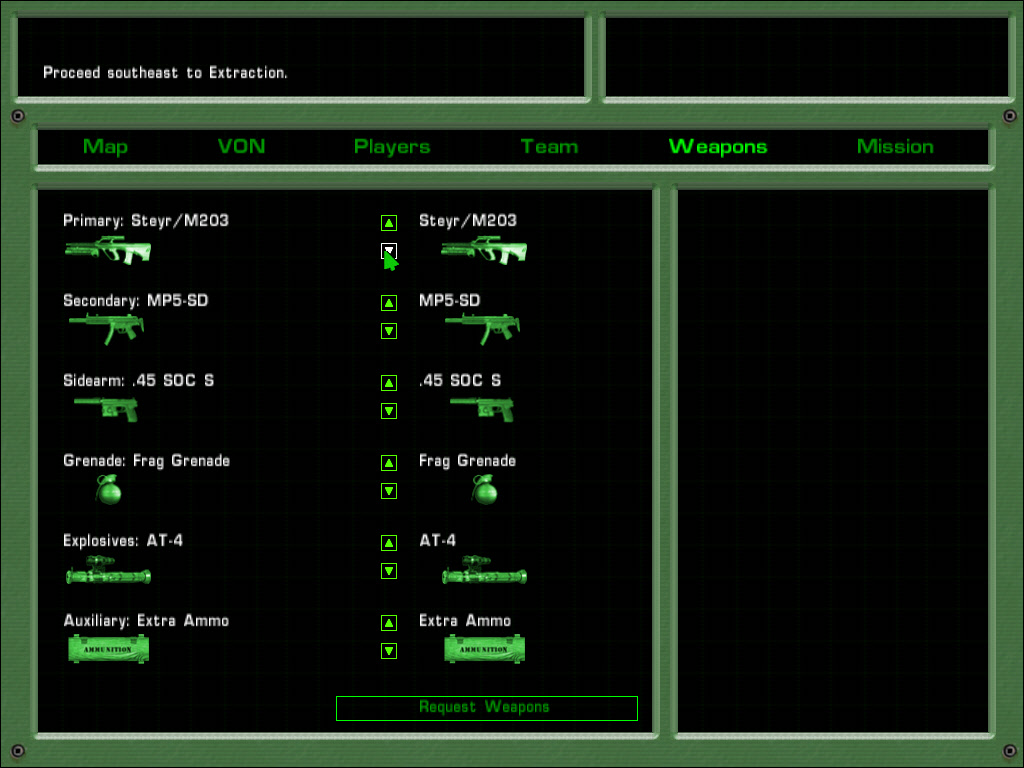Cycle explosives down arrow
Viewport: 1024px width, 768px height.
[x=389, y=571]
